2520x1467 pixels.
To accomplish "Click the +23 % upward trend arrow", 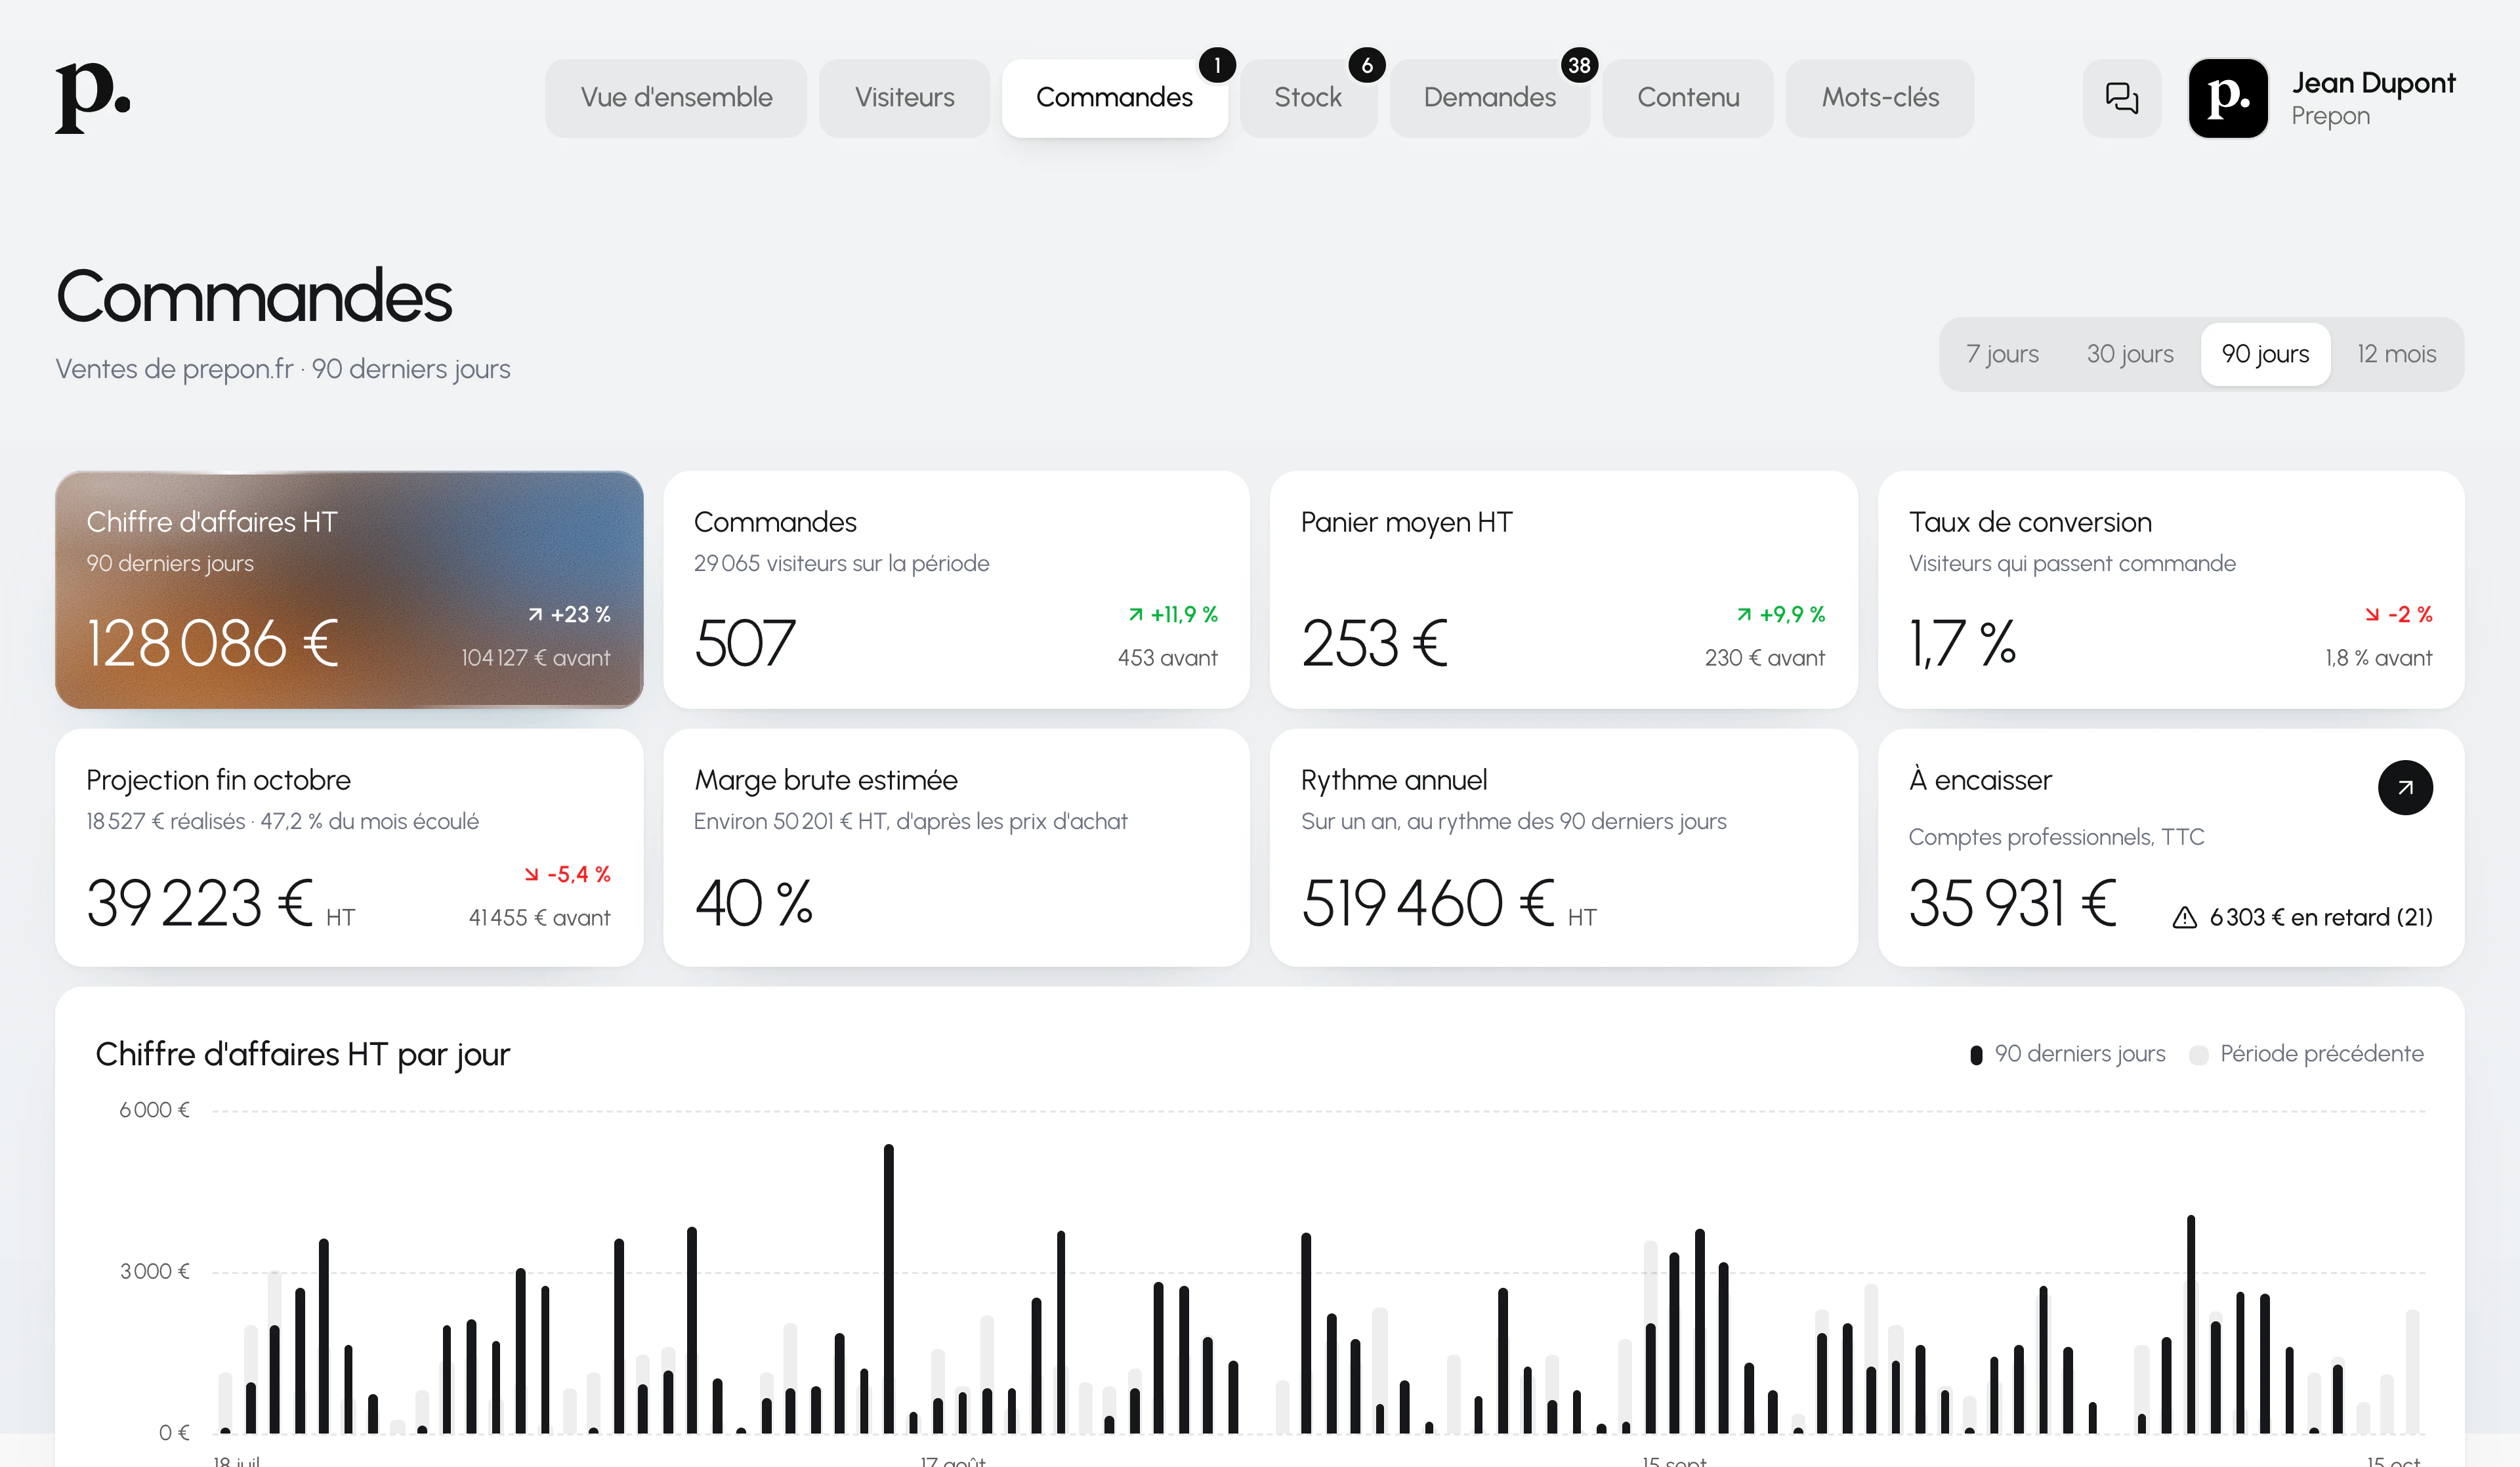I will [x=536, y=614].
